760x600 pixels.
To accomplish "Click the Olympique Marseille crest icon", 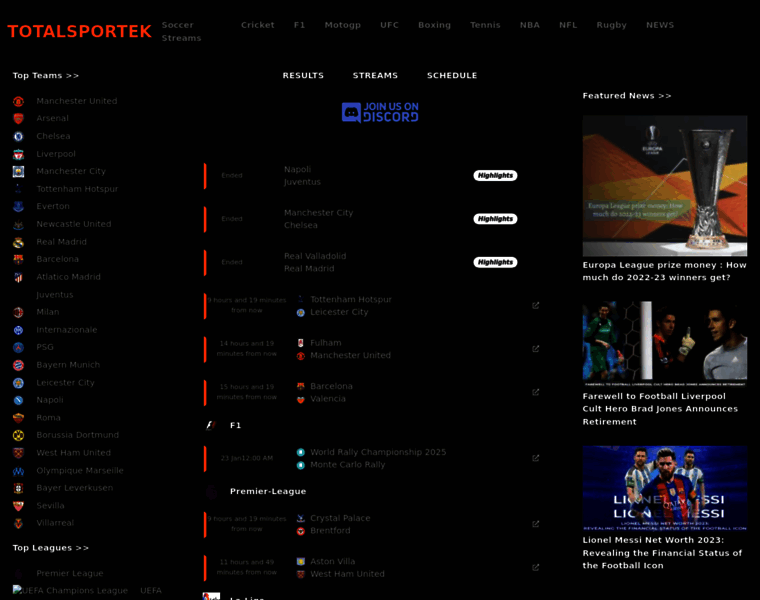I will 18,471.
